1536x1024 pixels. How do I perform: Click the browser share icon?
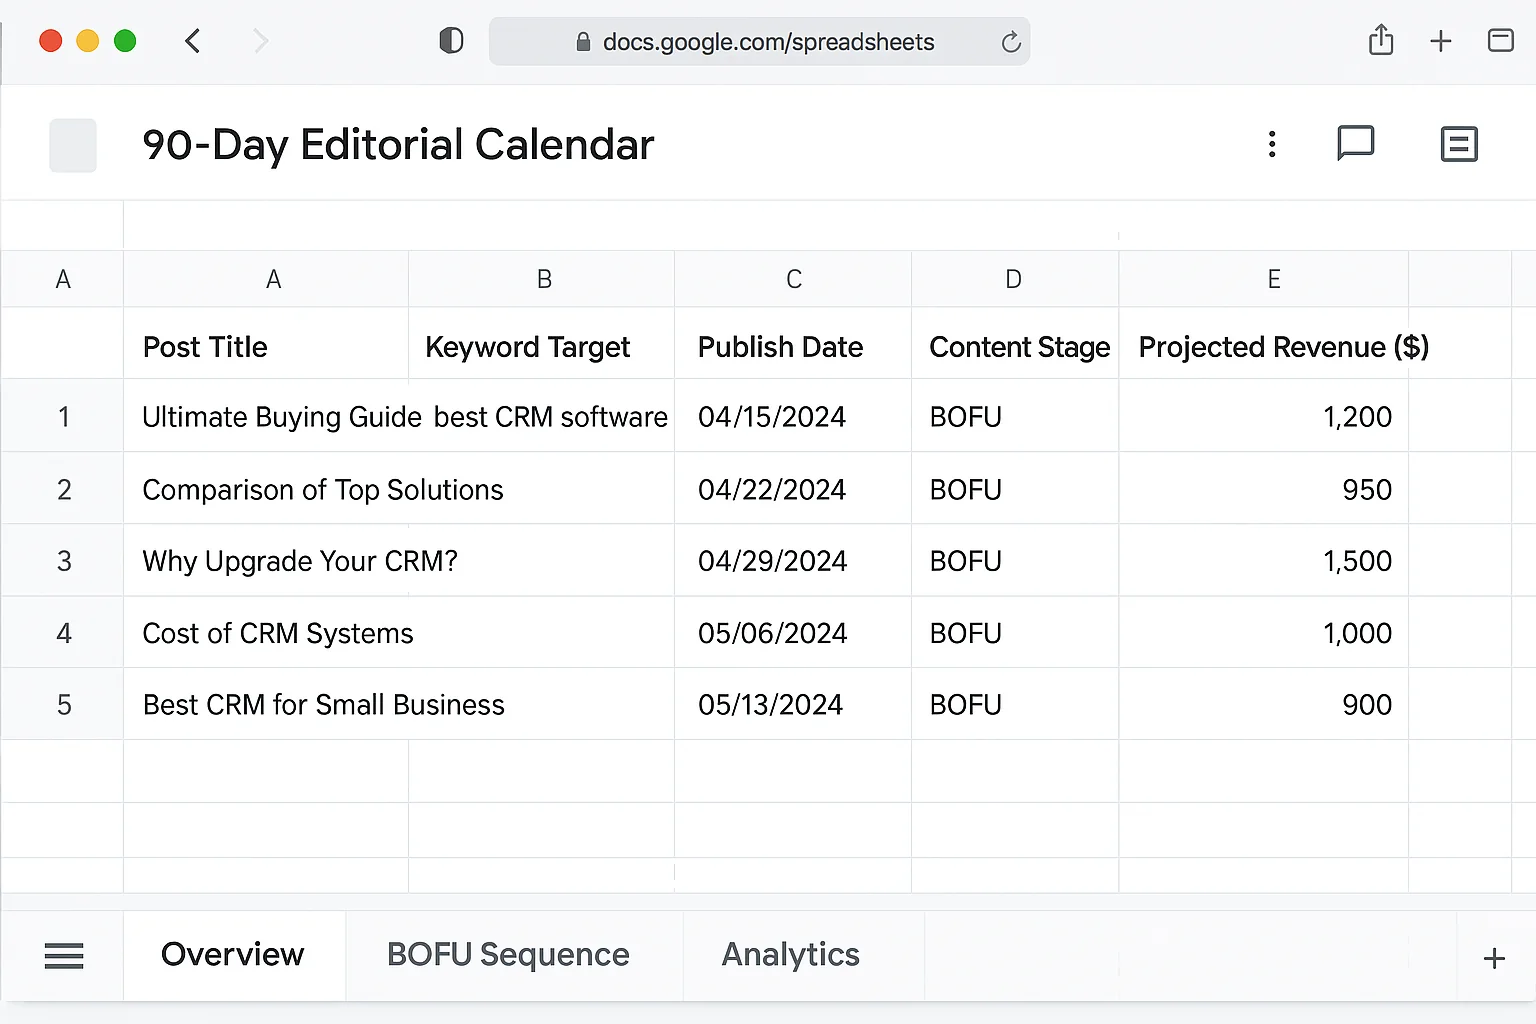(x=1381, y=40)
